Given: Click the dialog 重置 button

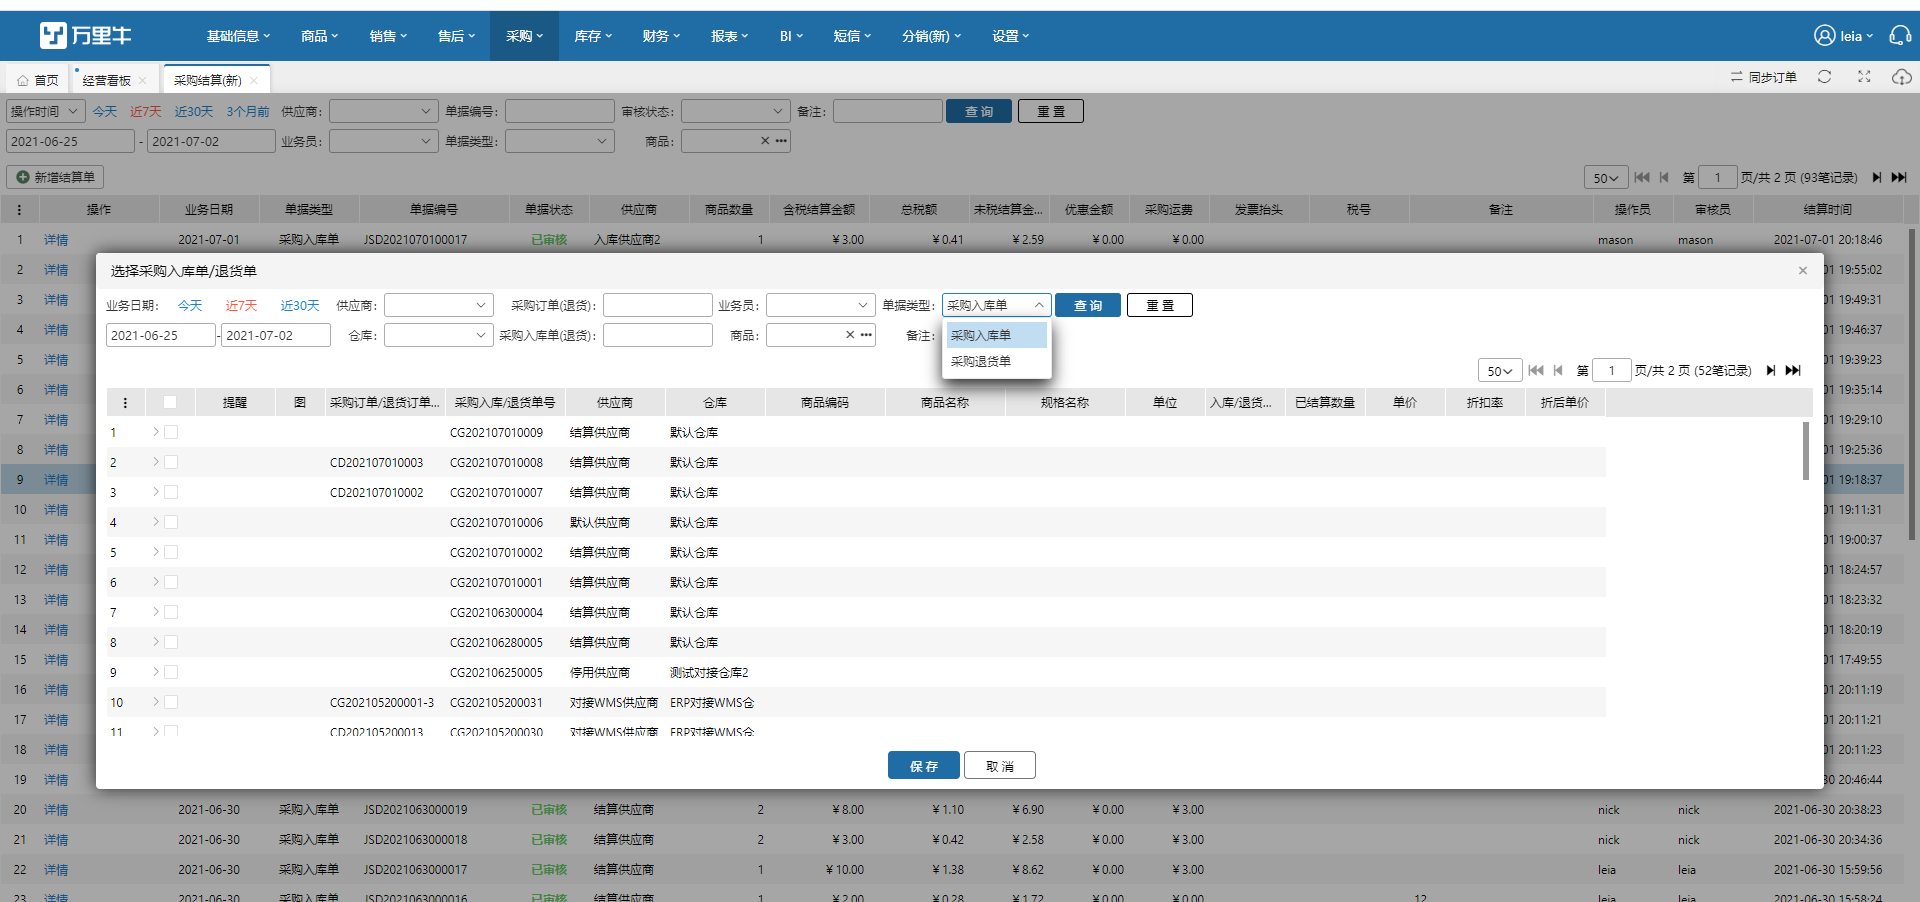Looking at the screenshot, I should 1160,305.
